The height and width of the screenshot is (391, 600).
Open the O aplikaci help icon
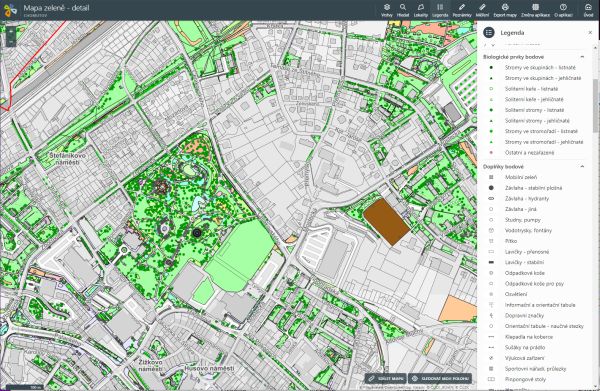pos(563,10)
